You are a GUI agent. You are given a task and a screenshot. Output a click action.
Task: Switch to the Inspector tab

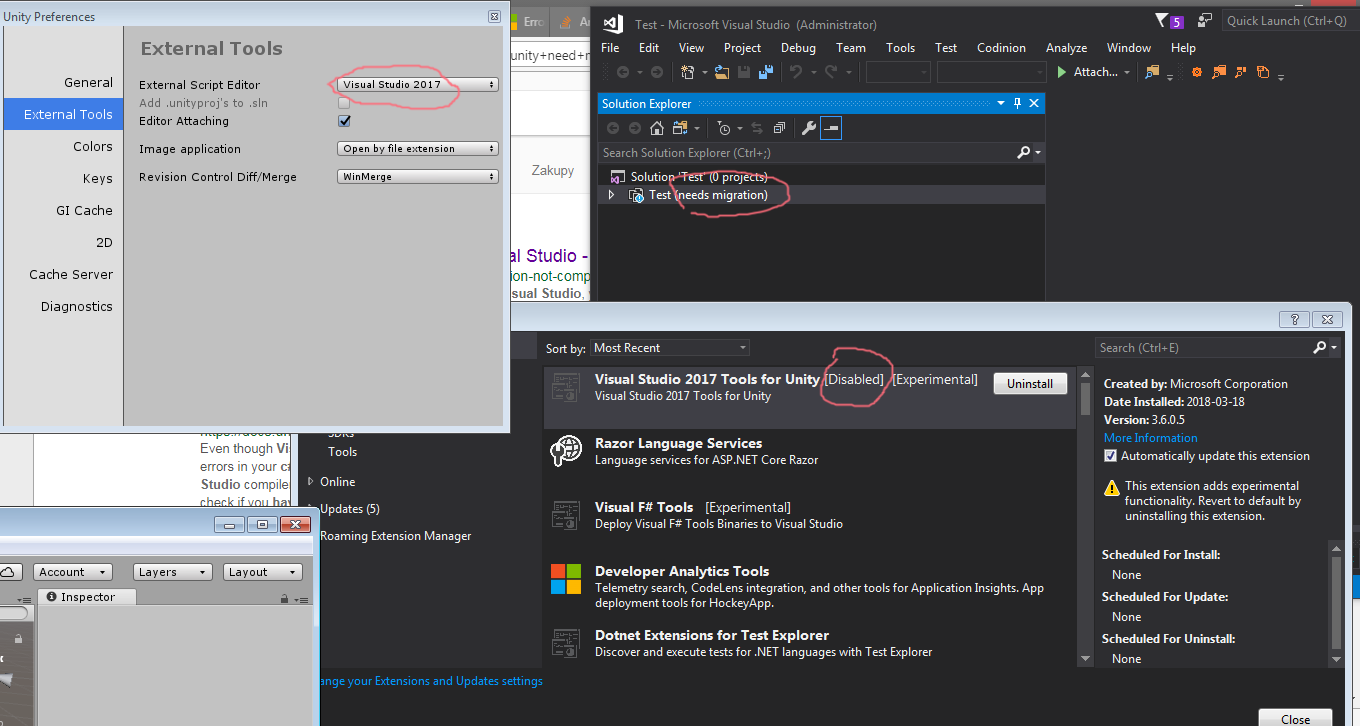[x=88, y=597]
